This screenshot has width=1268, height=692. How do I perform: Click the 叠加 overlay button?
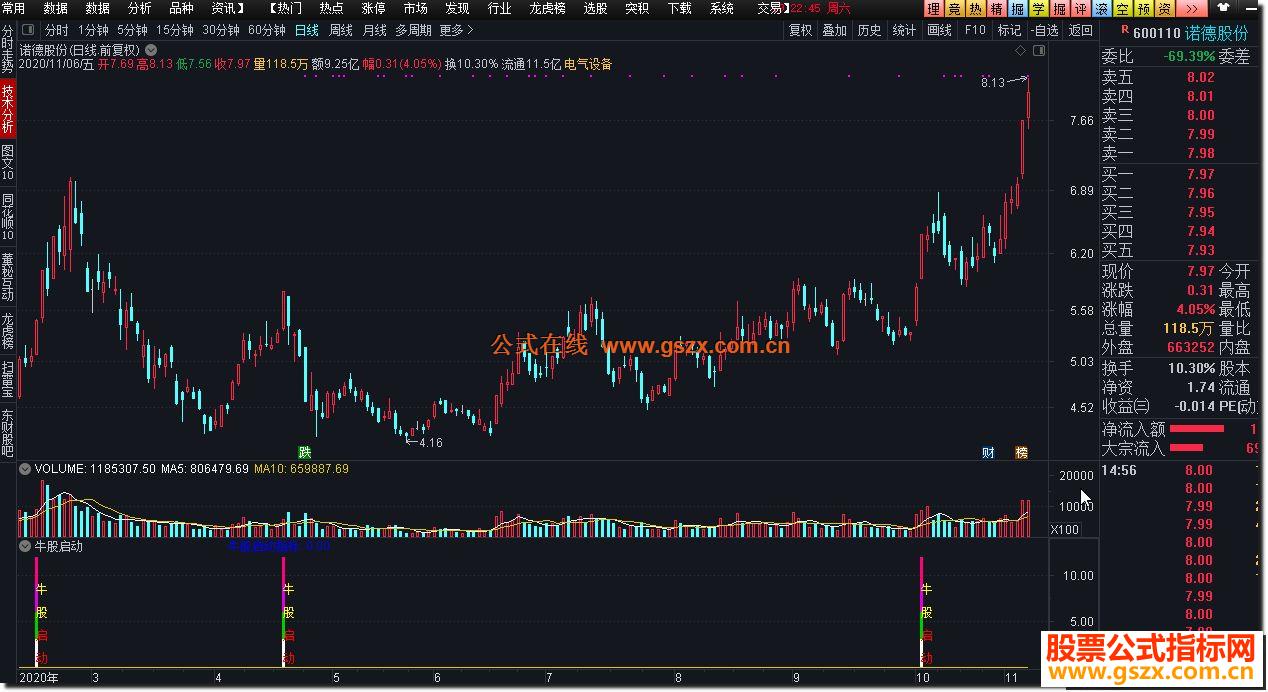click(834, 30)
